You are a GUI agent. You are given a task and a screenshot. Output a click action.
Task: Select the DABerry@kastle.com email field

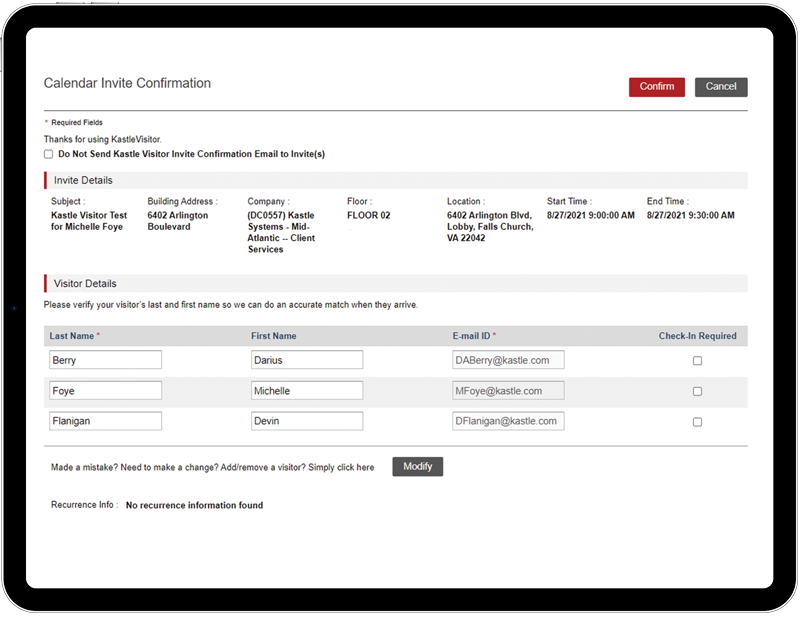[508, 360]
